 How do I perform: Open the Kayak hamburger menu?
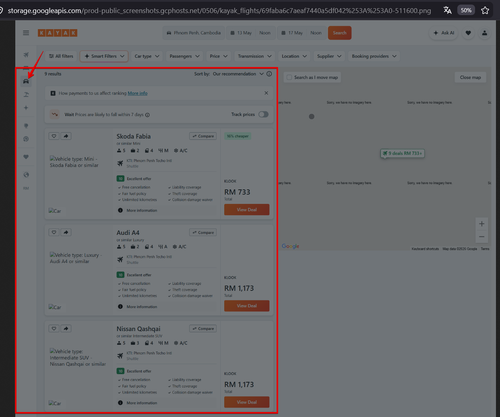point(26,33)
